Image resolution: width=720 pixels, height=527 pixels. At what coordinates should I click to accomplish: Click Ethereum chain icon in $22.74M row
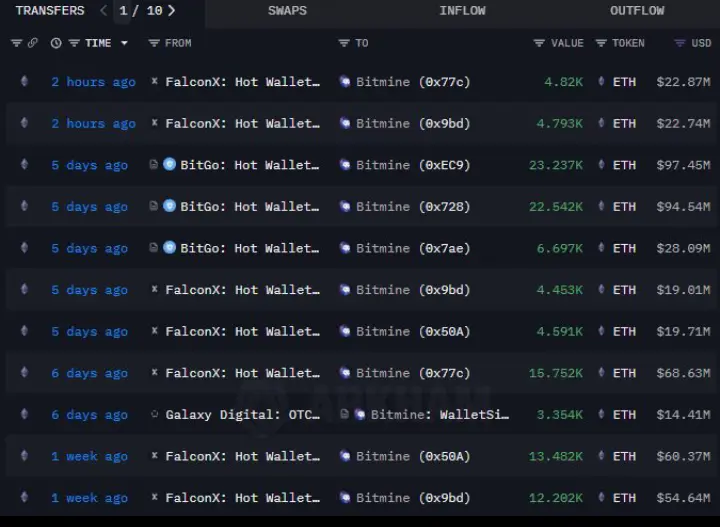(x=24, y=123)
